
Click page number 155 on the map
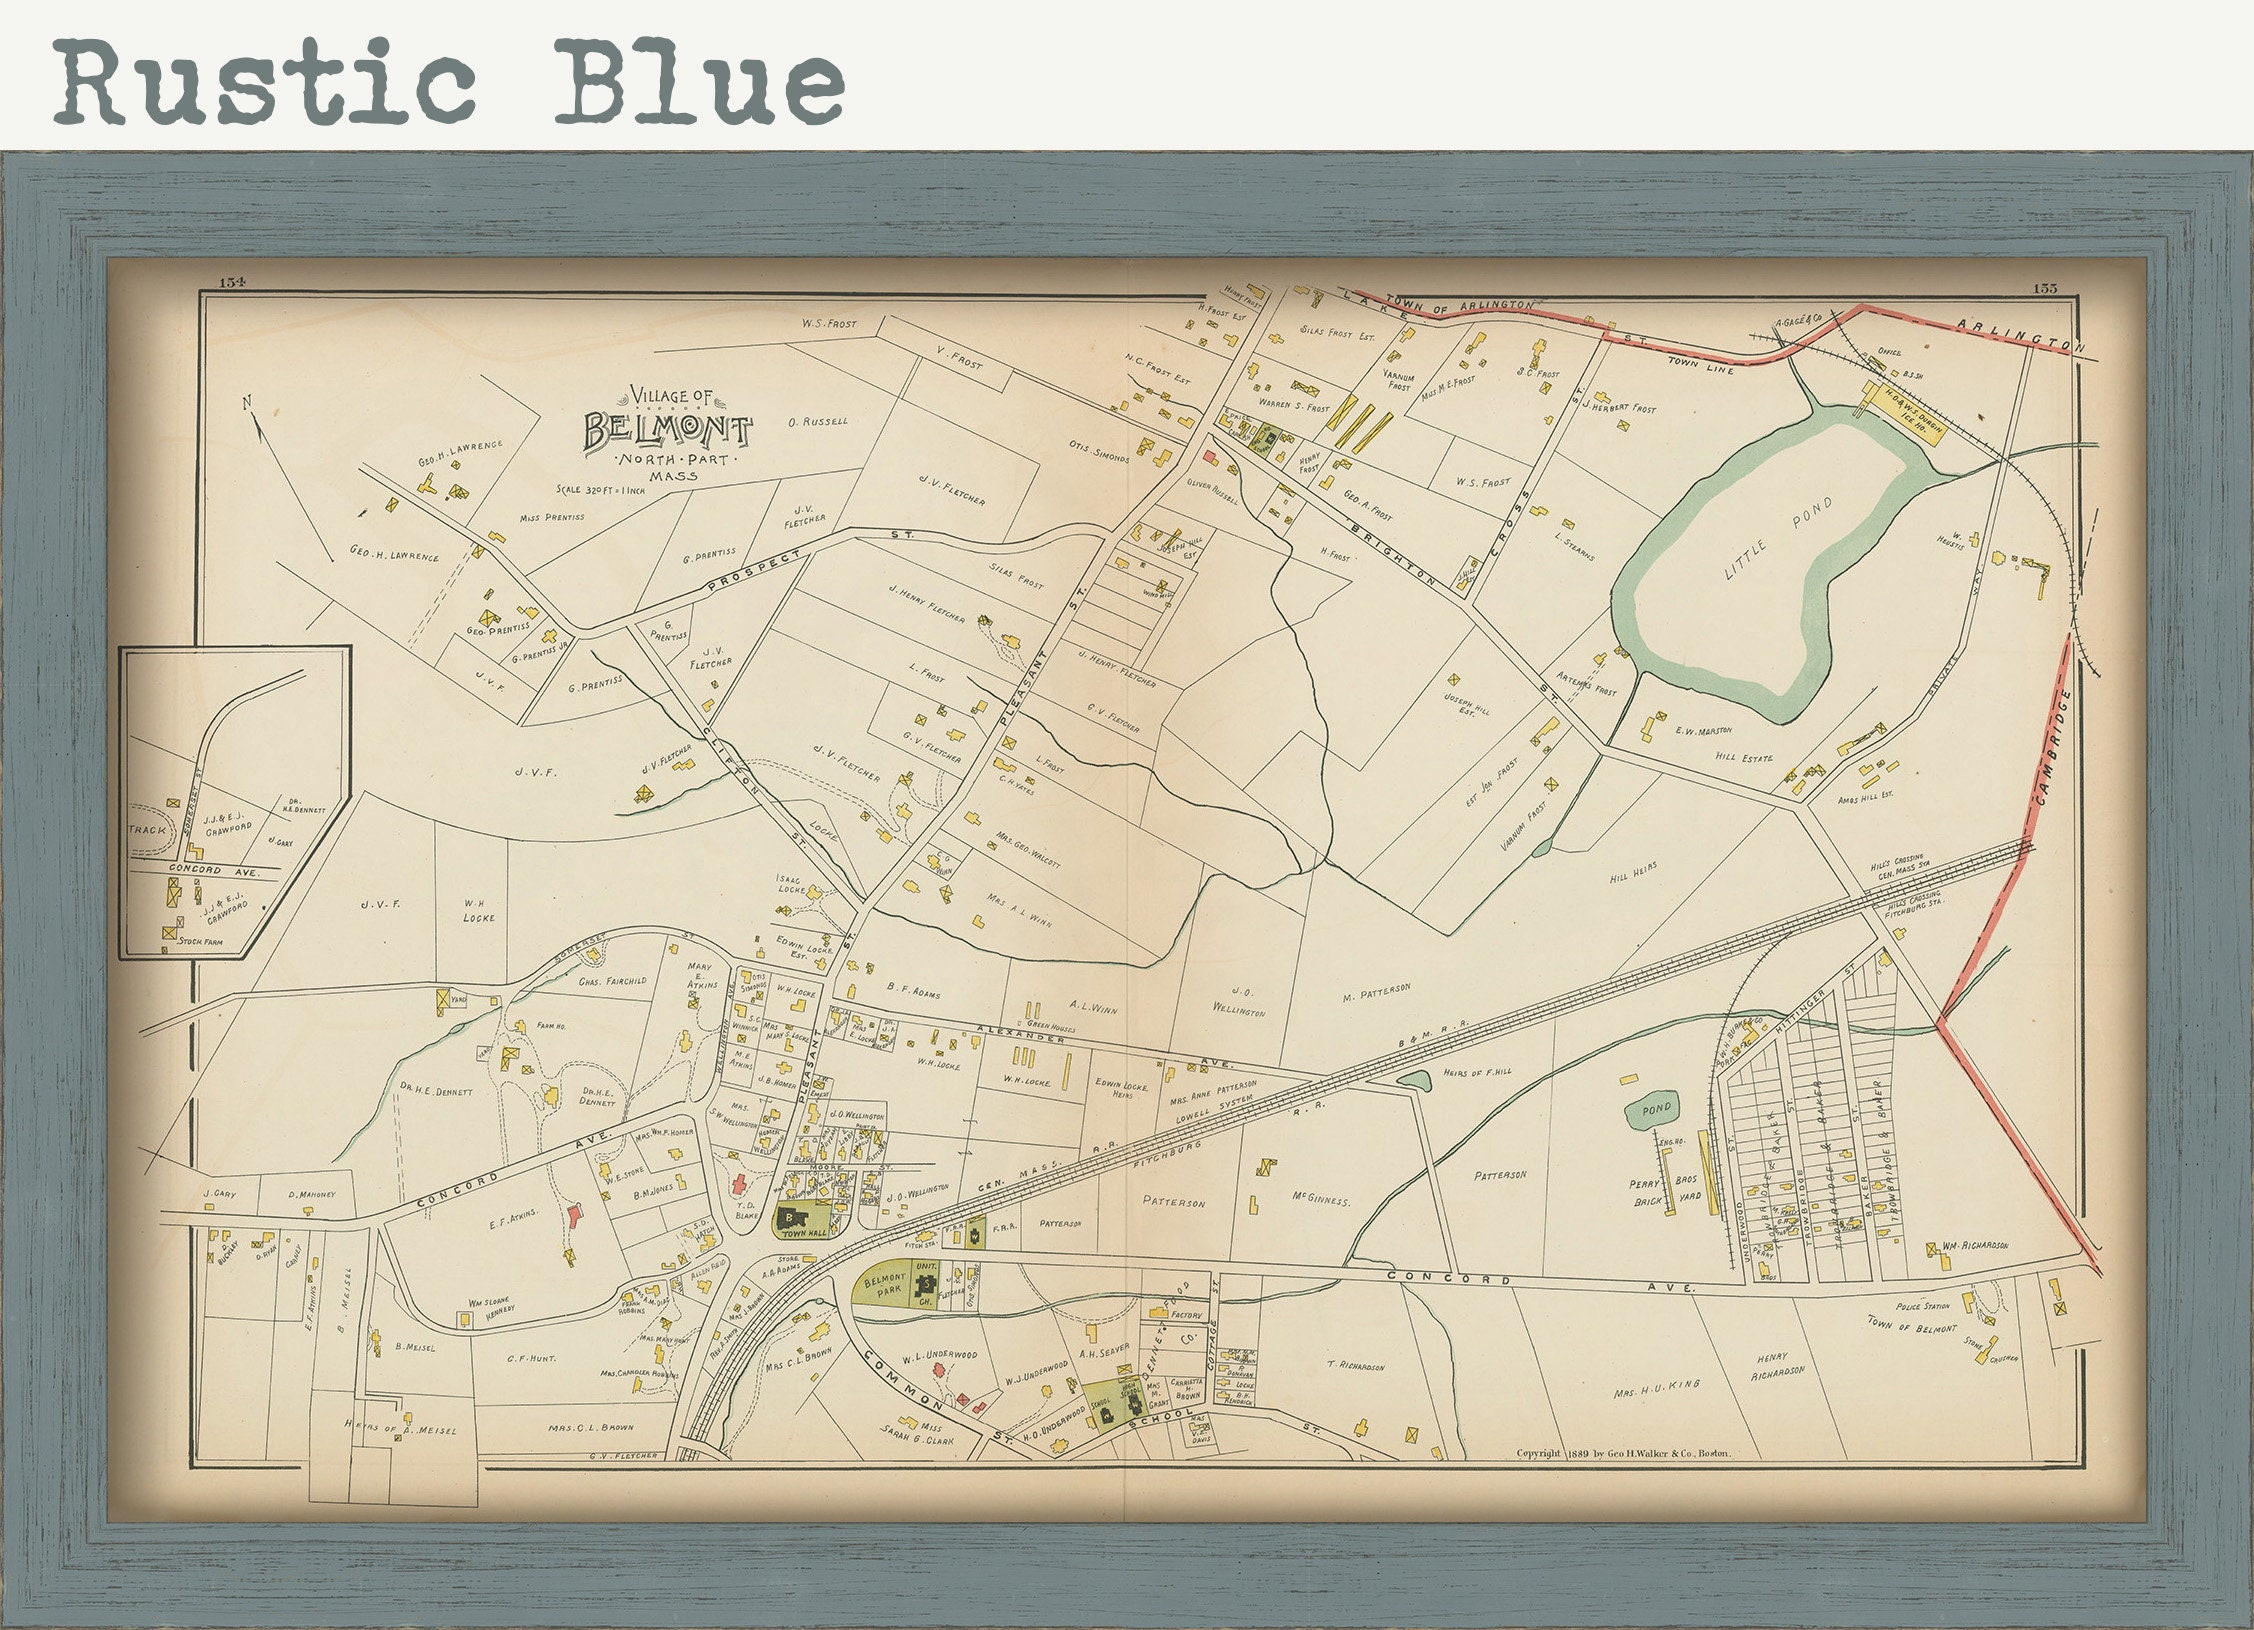click(x=2045, y=289)
